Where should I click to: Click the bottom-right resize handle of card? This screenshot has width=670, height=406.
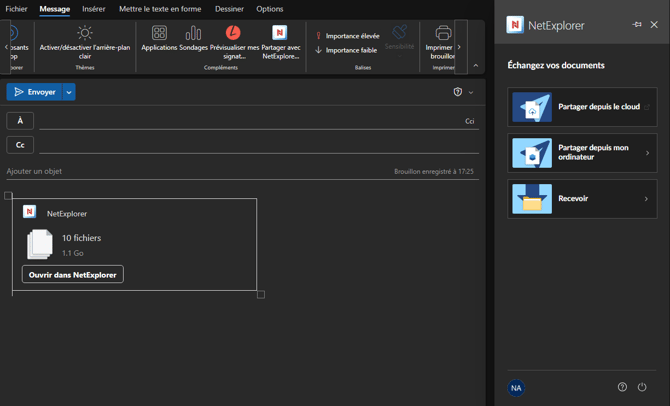261,294
